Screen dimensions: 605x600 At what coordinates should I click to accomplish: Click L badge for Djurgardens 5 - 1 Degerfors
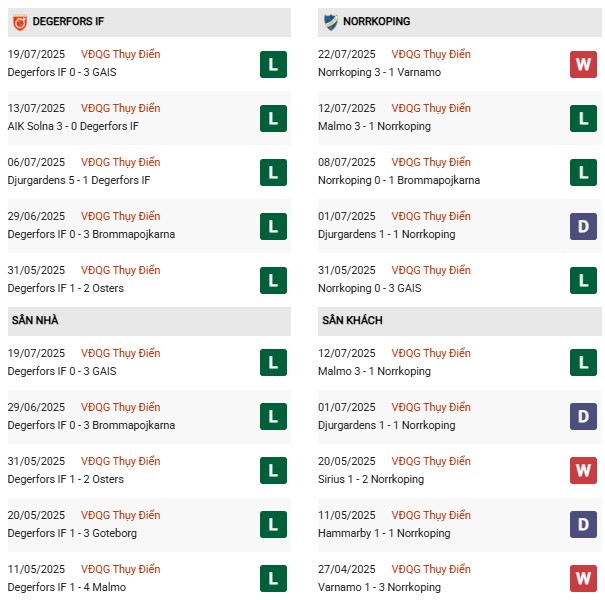[272, 172]
